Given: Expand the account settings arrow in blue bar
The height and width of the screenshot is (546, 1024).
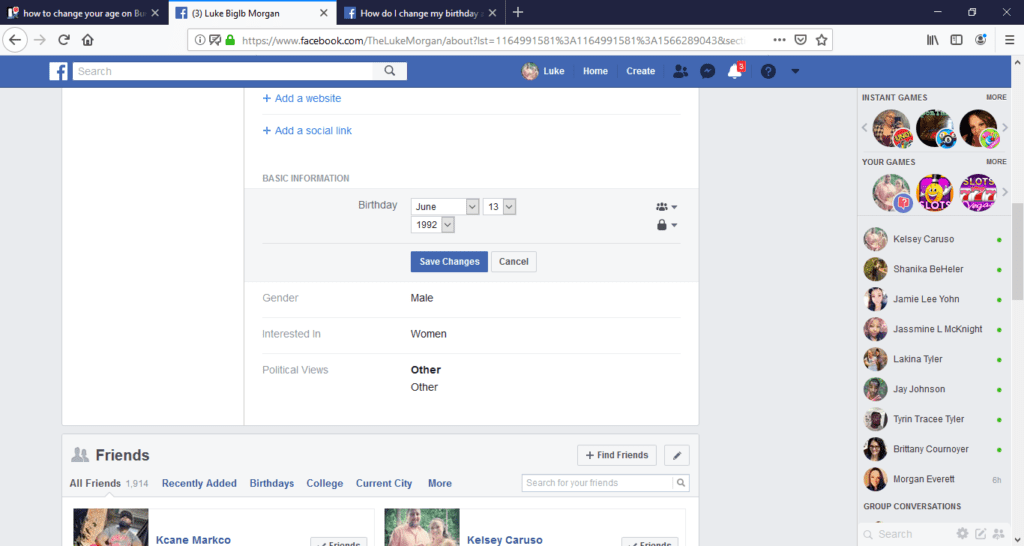Looking at the screenshot, I should click(795, 71).
